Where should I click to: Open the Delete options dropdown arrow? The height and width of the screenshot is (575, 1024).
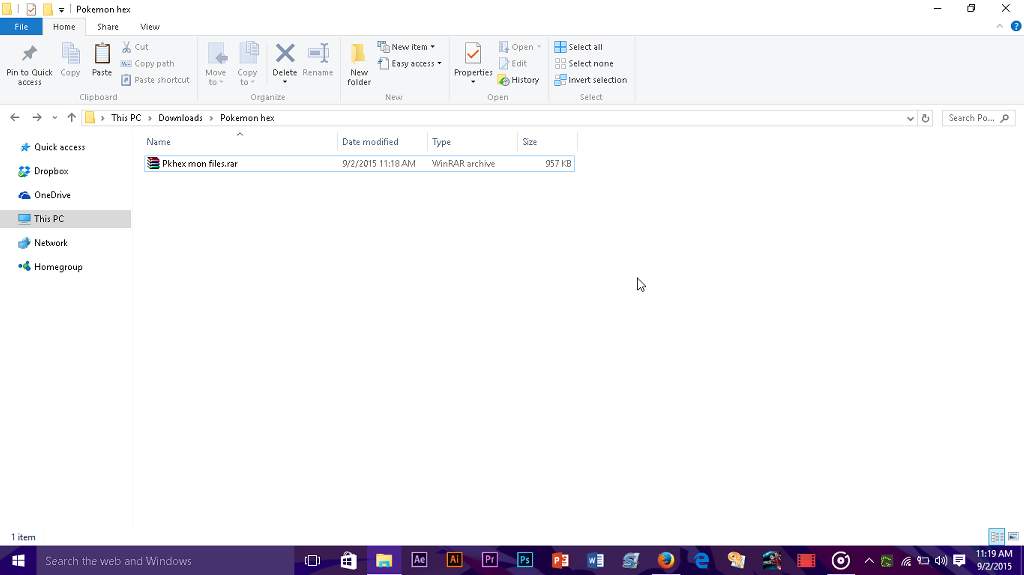285,82
